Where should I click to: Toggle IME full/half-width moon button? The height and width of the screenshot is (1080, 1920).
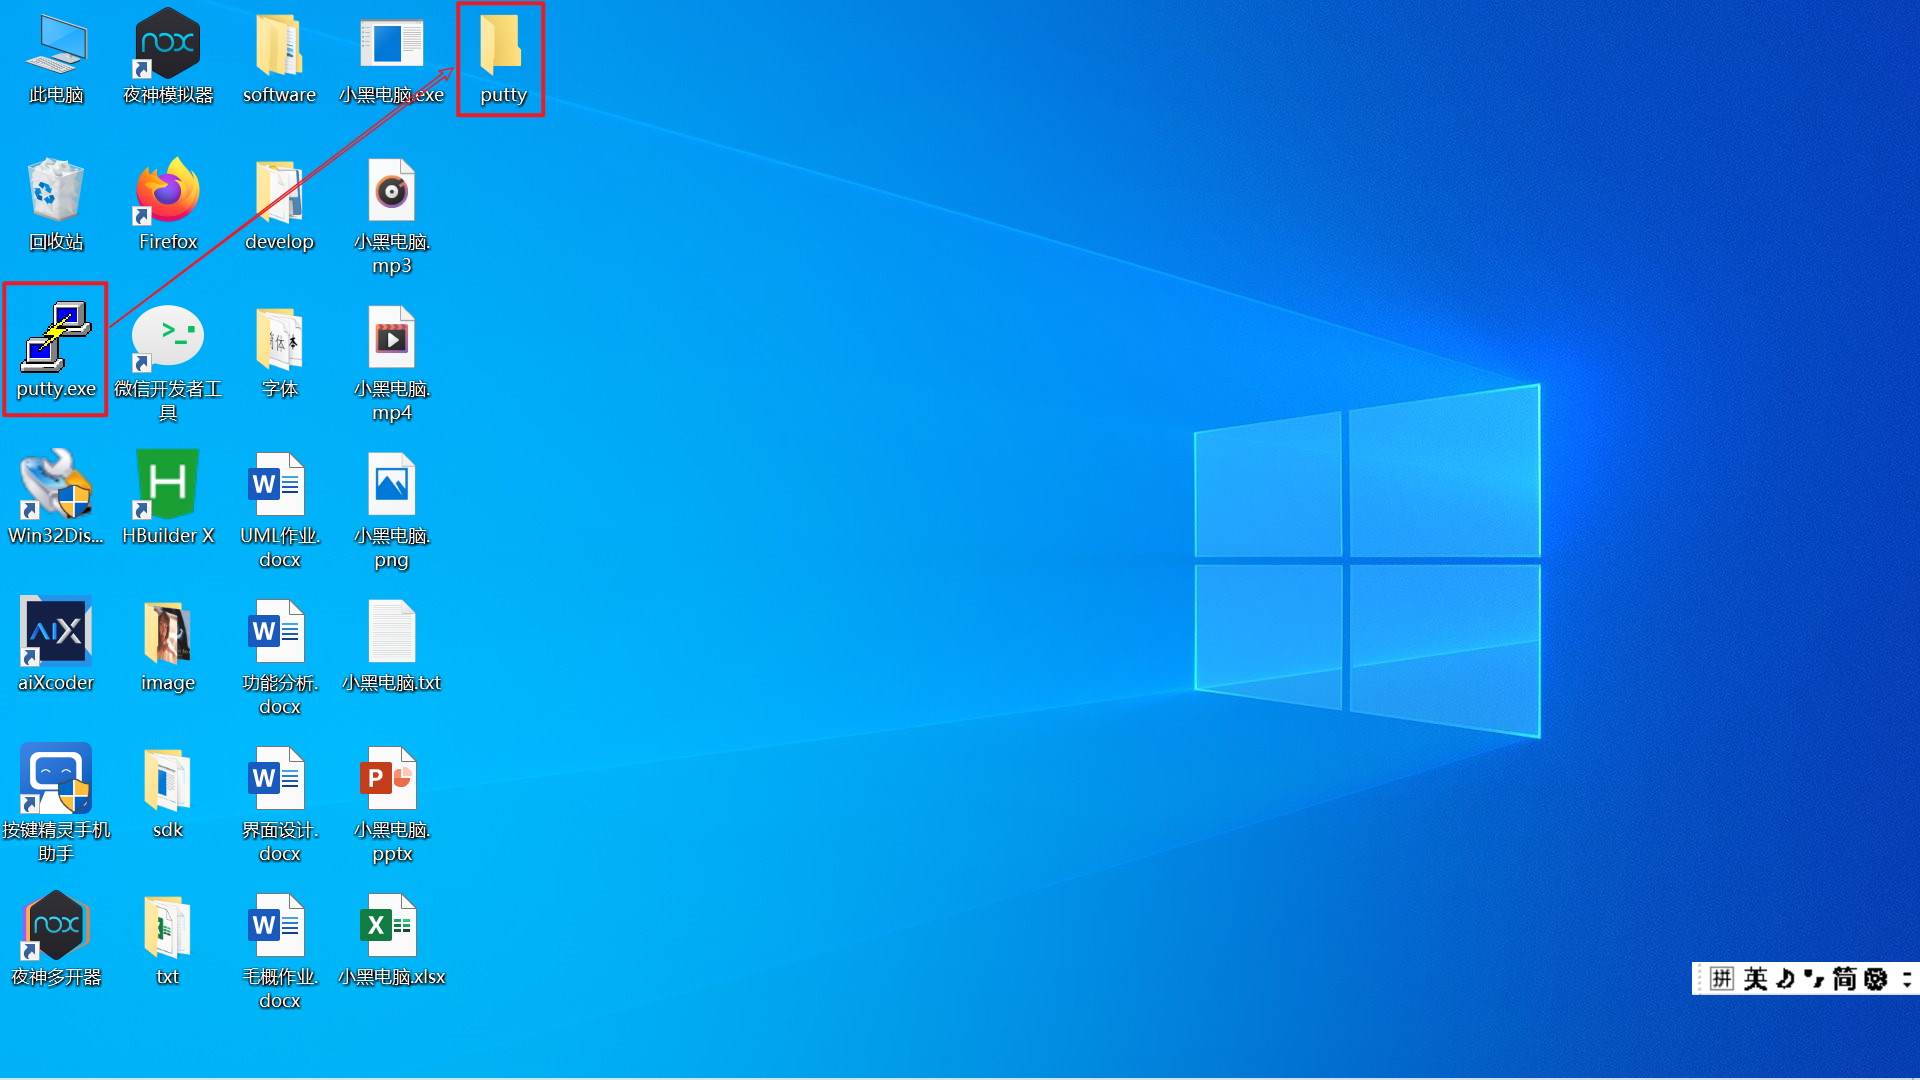(1785, 978)
